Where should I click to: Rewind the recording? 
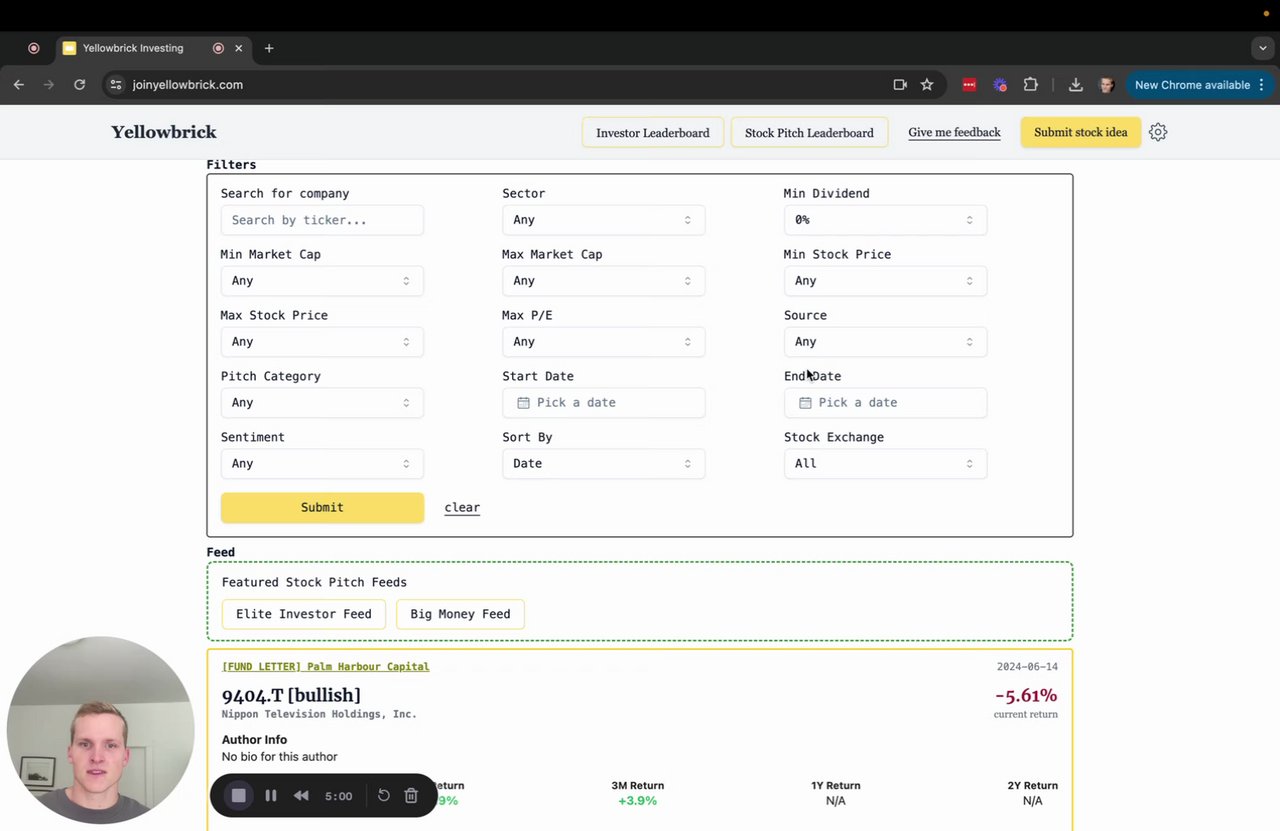pos(301,796)
